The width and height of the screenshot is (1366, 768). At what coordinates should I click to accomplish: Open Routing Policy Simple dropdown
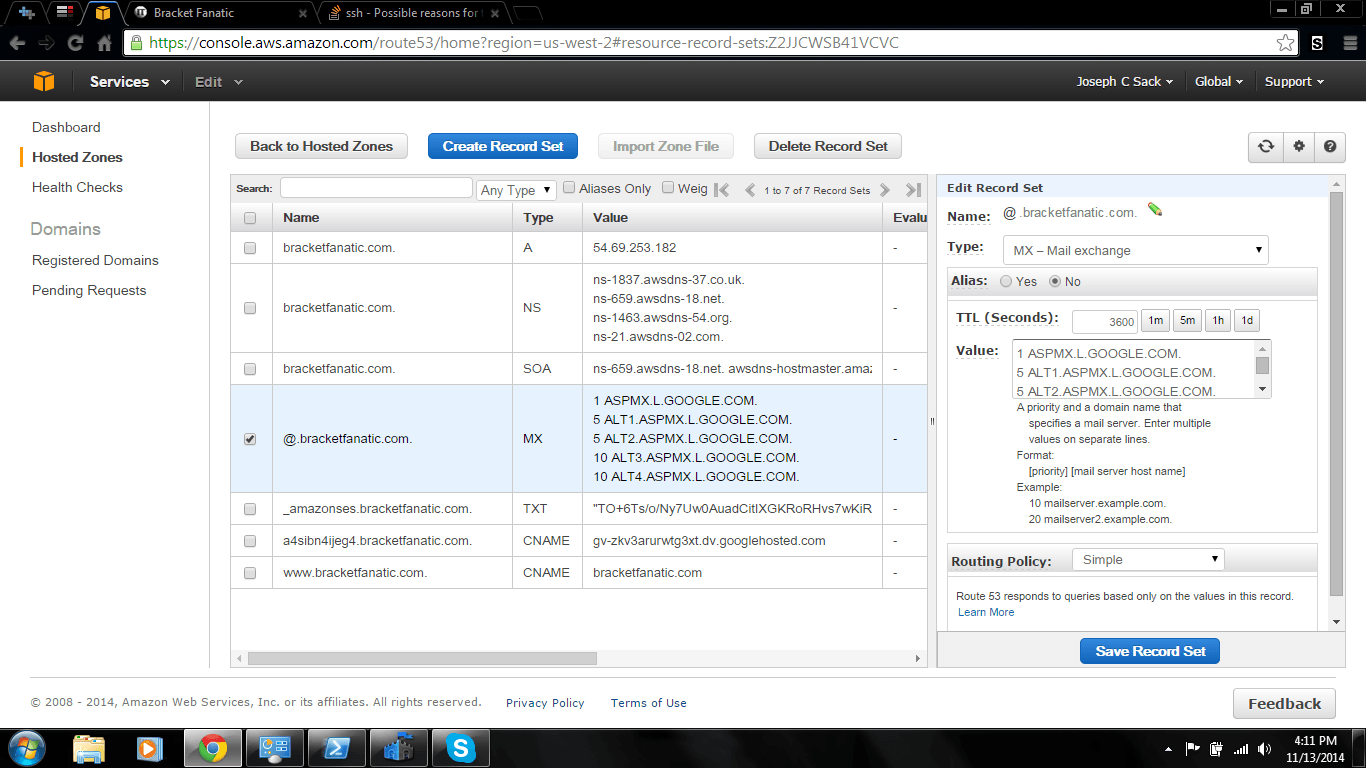point(1148,560)
